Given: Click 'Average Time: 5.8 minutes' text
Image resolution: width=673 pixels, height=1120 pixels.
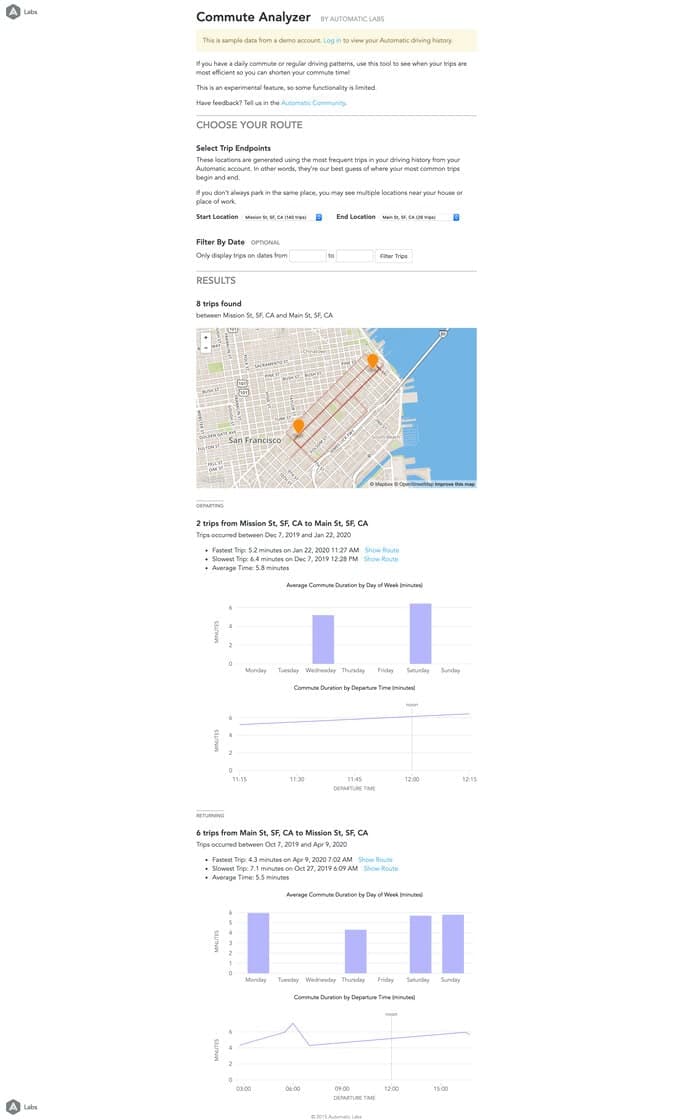Looking at the screenshot, I should tap(251, 568).
